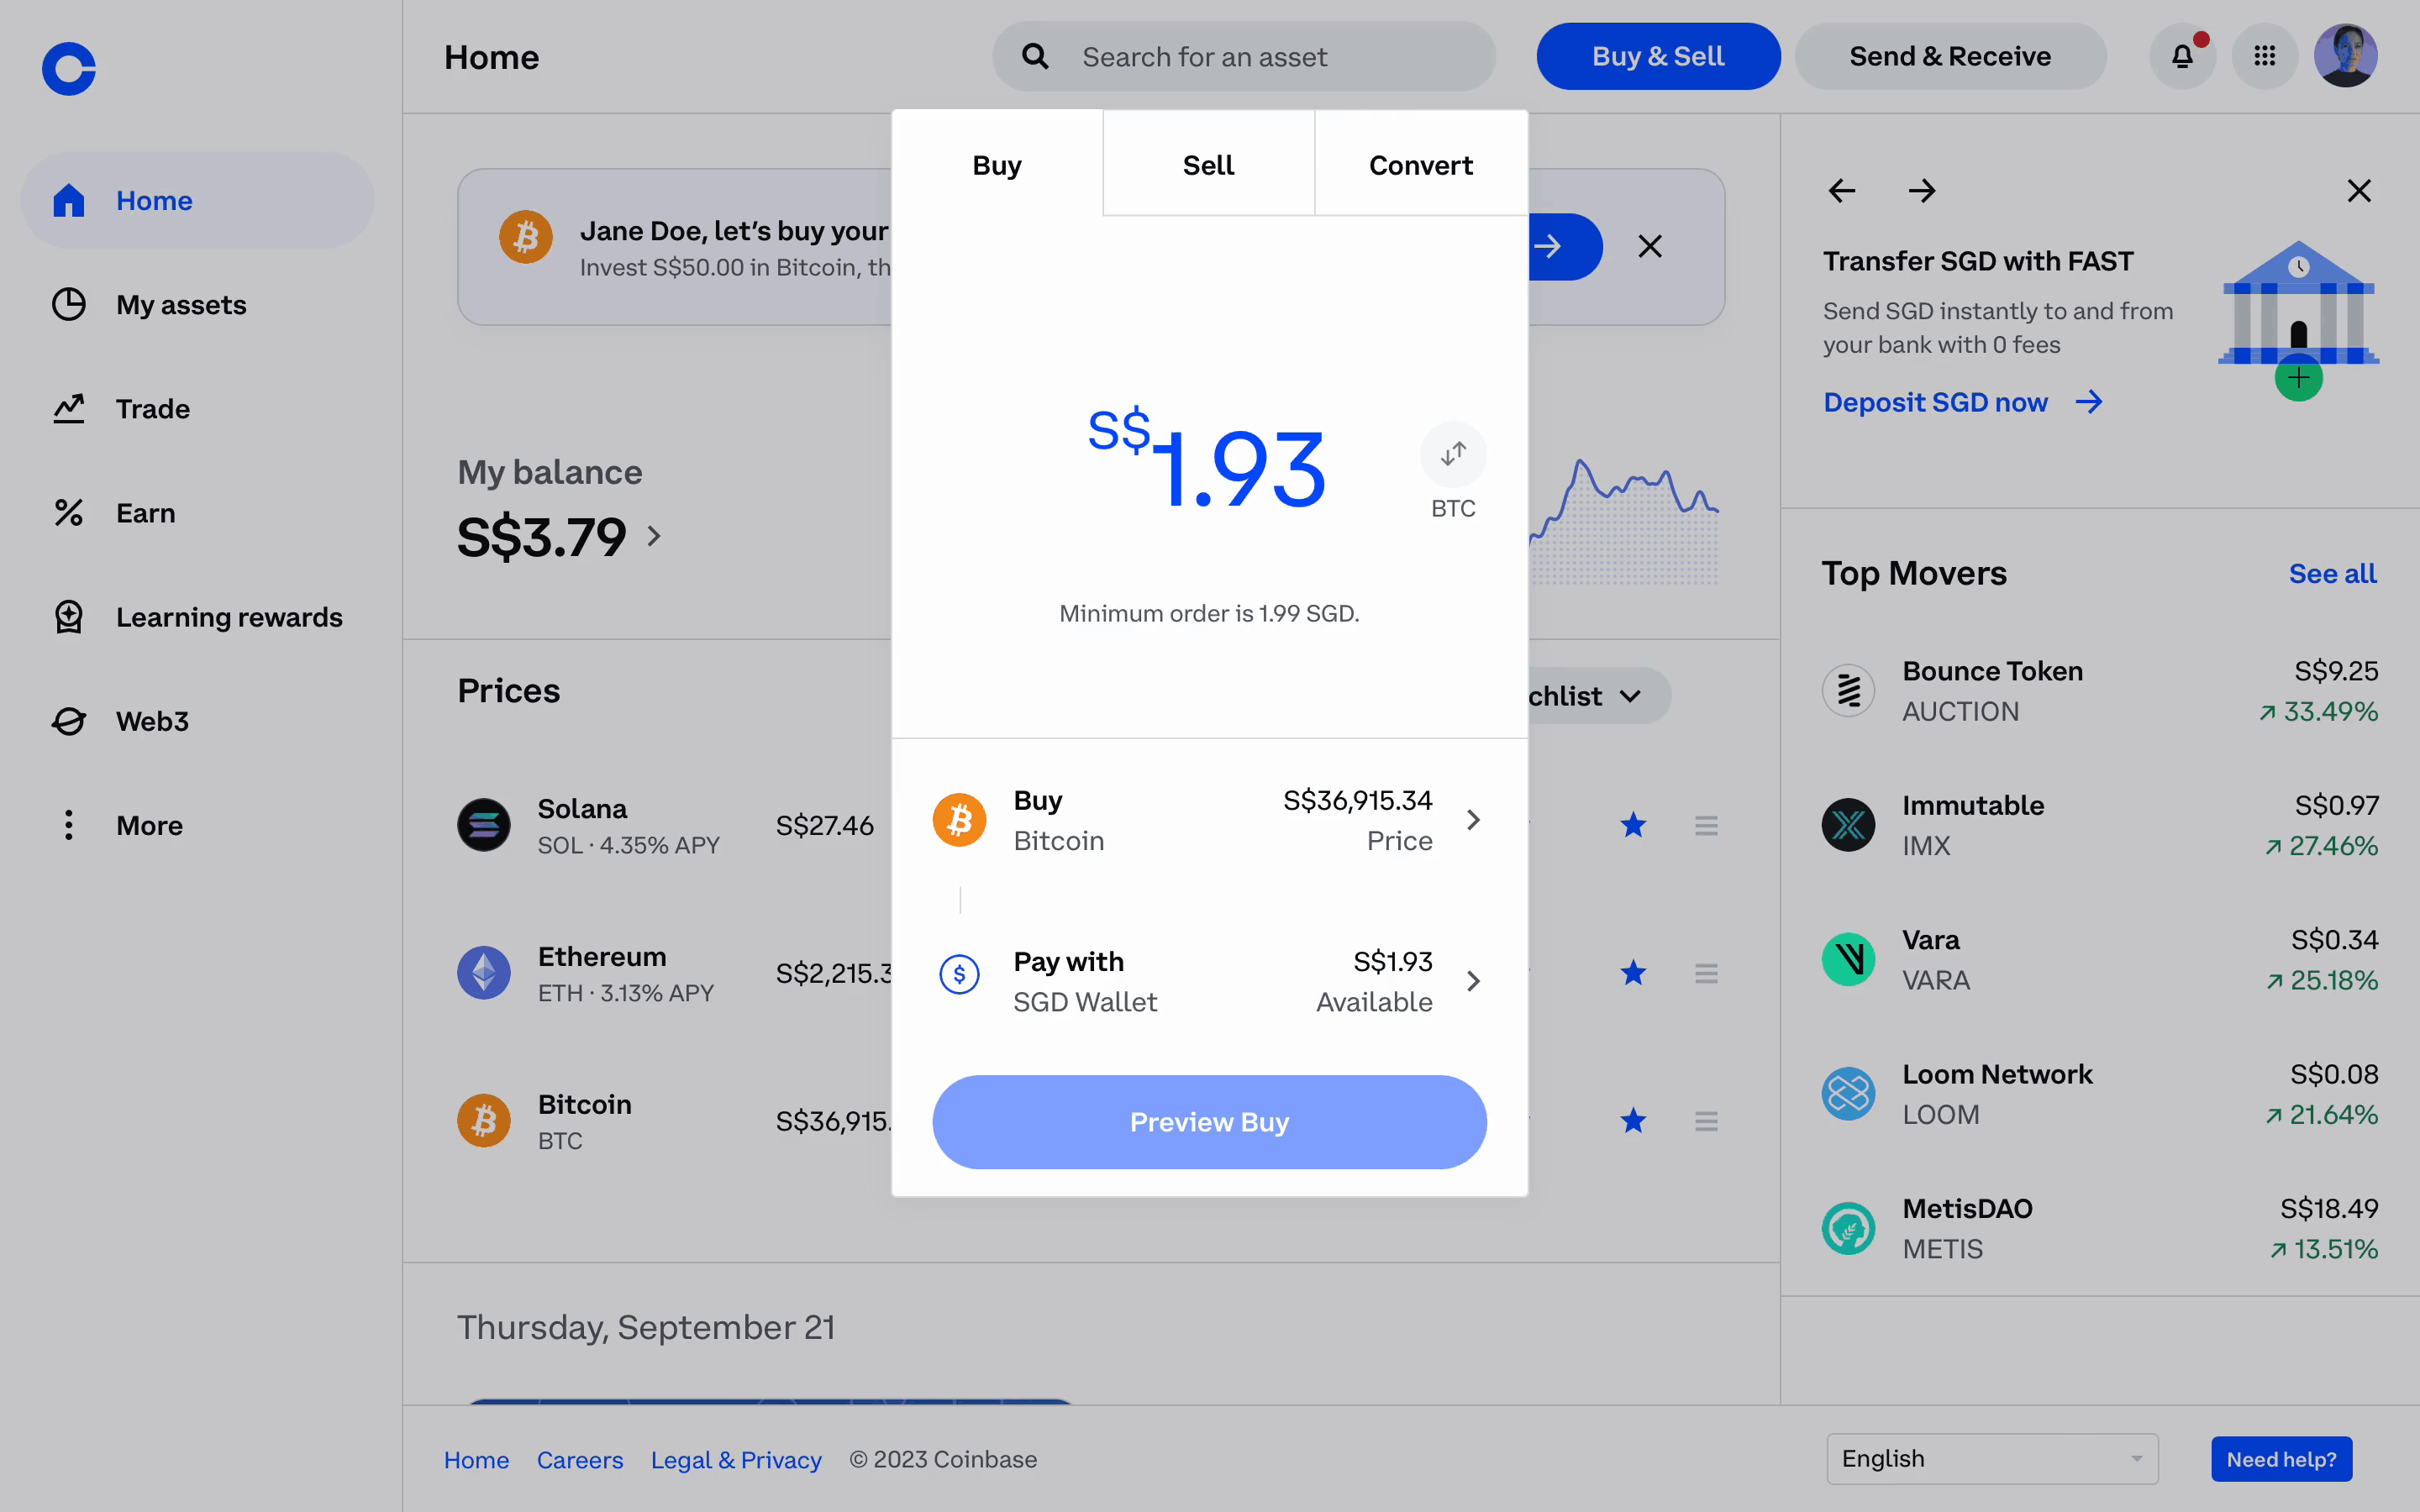The height and width of the screenshot is (1512, 2420).
Task: Toggle watchlist star for Bitcoin
Action: [1633, 1121]
